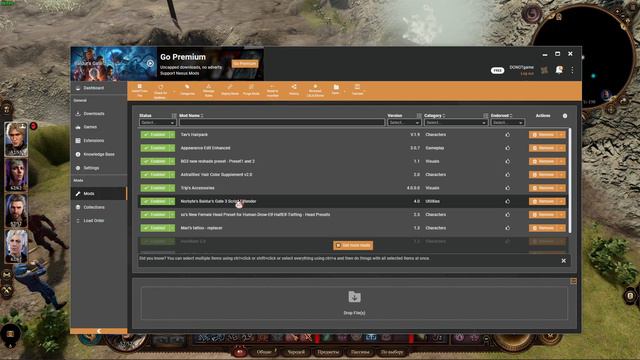Viewport: 640px width, 360px height.
Task: Click the Mod Name filter text field
Action: click(282, 122)
